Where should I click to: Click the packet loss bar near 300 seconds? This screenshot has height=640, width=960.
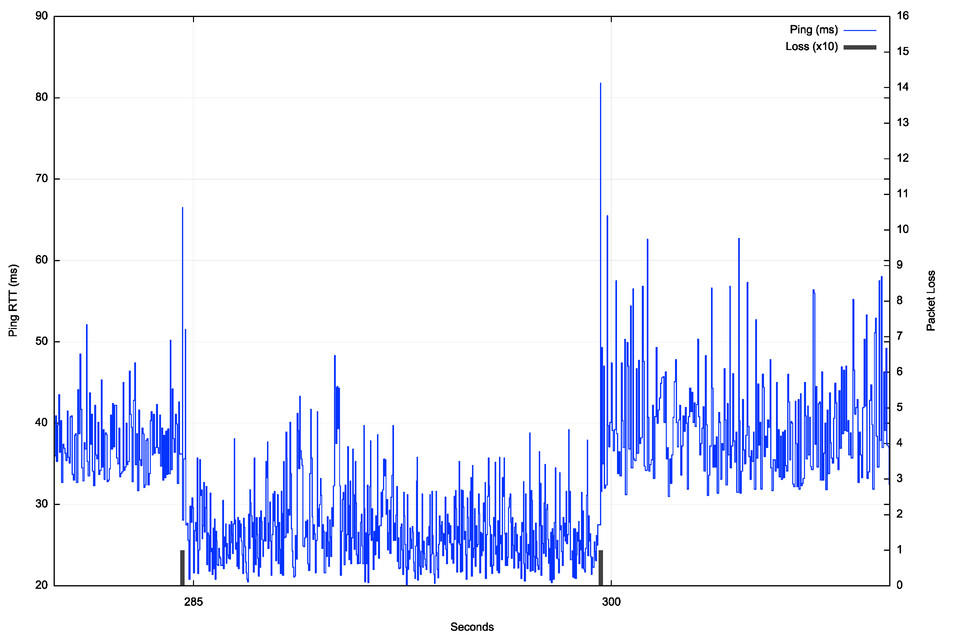pyautogui.click(x=600, y=567)
